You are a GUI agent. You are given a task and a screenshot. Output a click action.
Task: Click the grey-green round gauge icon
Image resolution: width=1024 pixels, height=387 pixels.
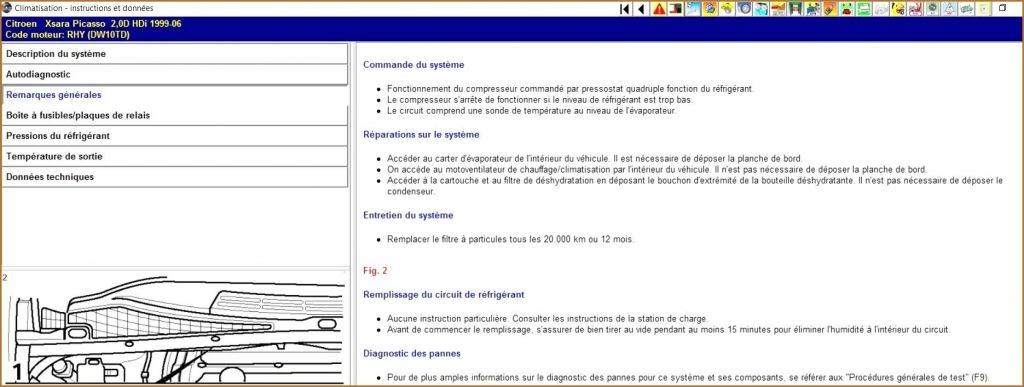tap(931, 9)
